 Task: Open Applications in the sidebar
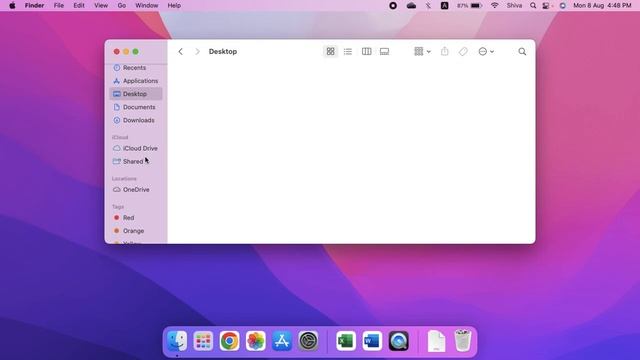(x=136, y=81)
